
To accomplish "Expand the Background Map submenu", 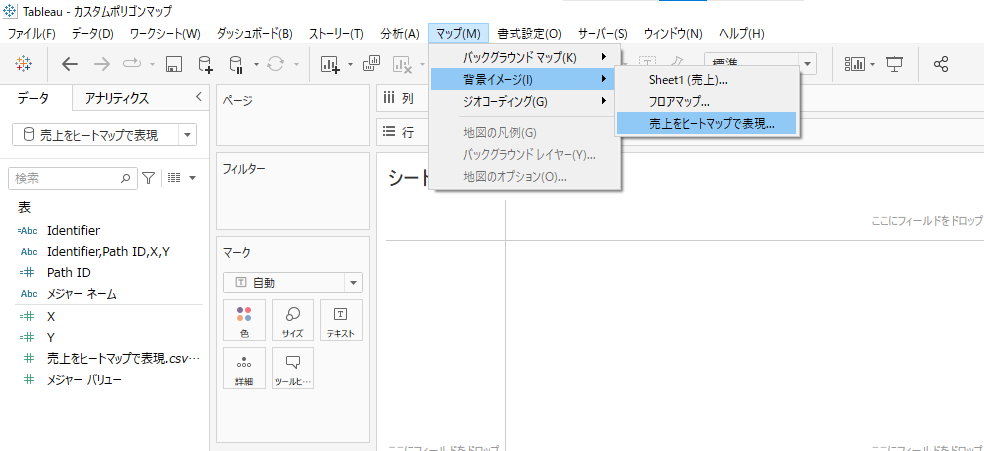I will pos(525,58).
